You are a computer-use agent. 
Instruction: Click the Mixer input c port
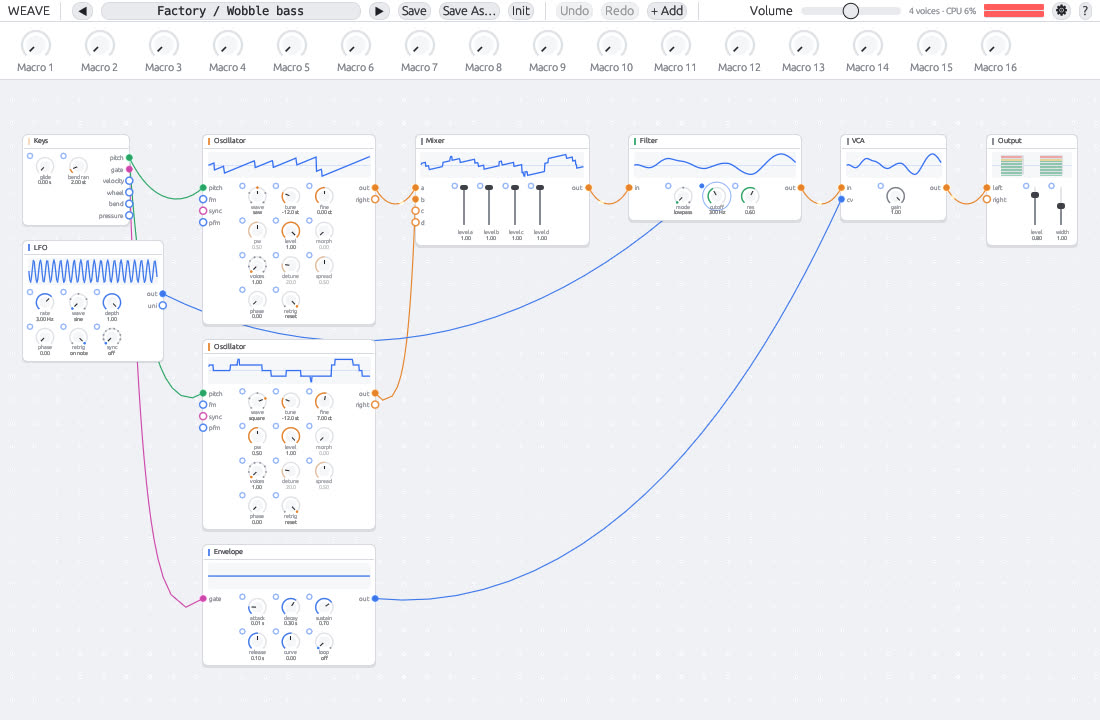pos(415,211)
